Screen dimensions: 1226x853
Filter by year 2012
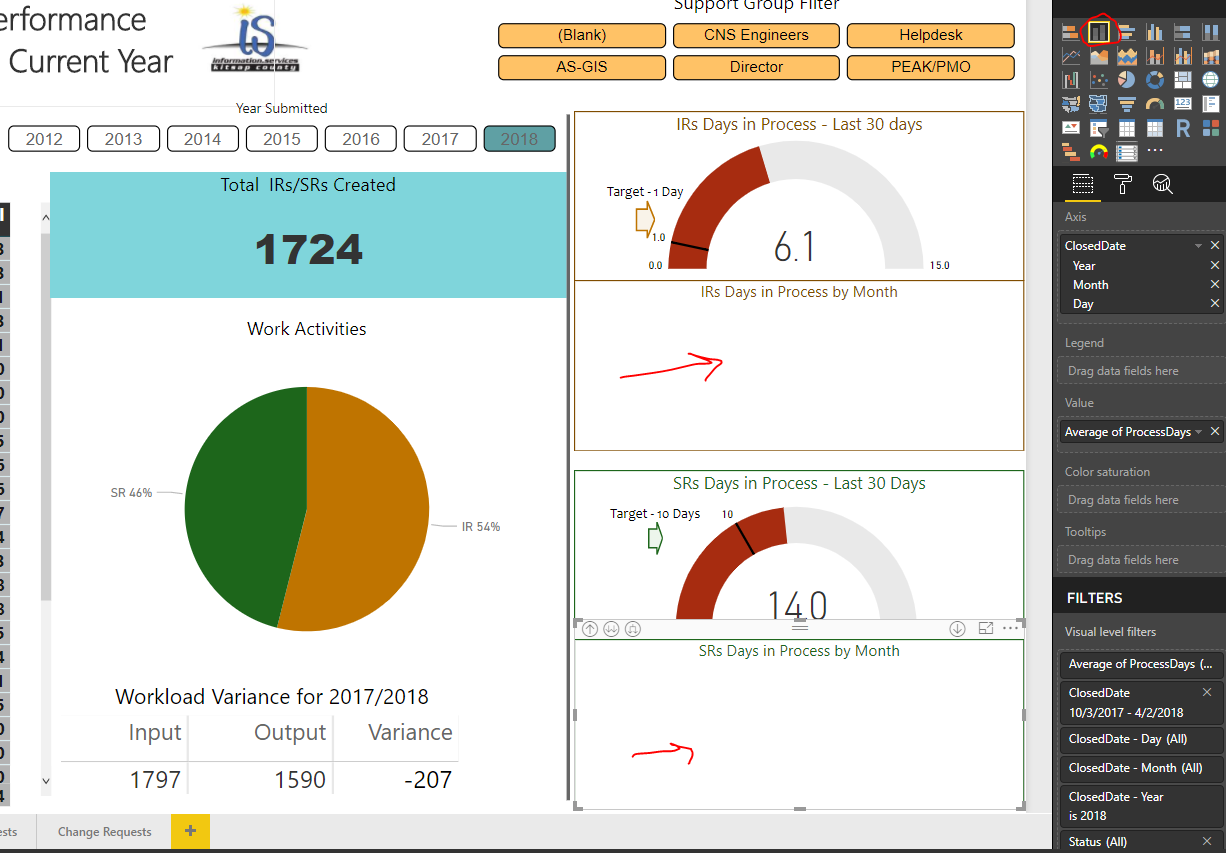pos(44,139)
